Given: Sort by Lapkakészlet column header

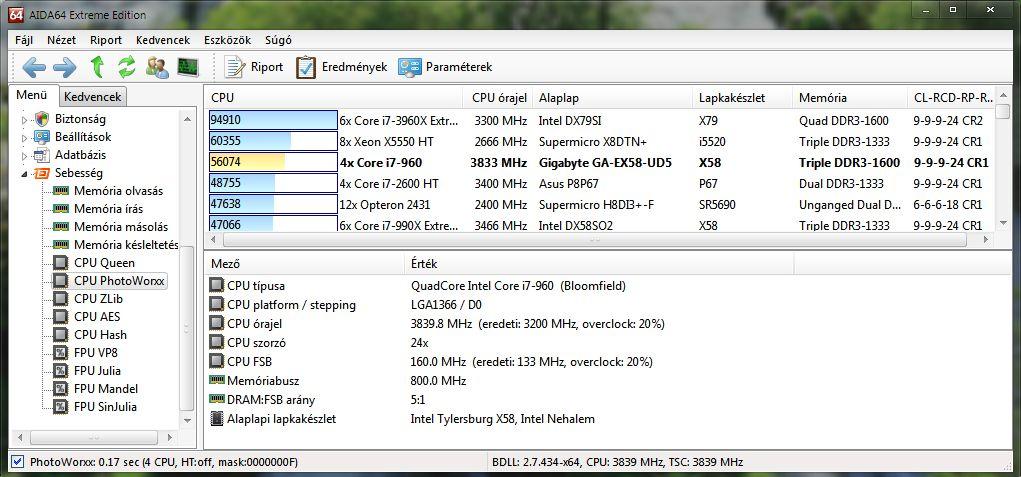Looking at the screenshot, I should (x=743, y=98).
